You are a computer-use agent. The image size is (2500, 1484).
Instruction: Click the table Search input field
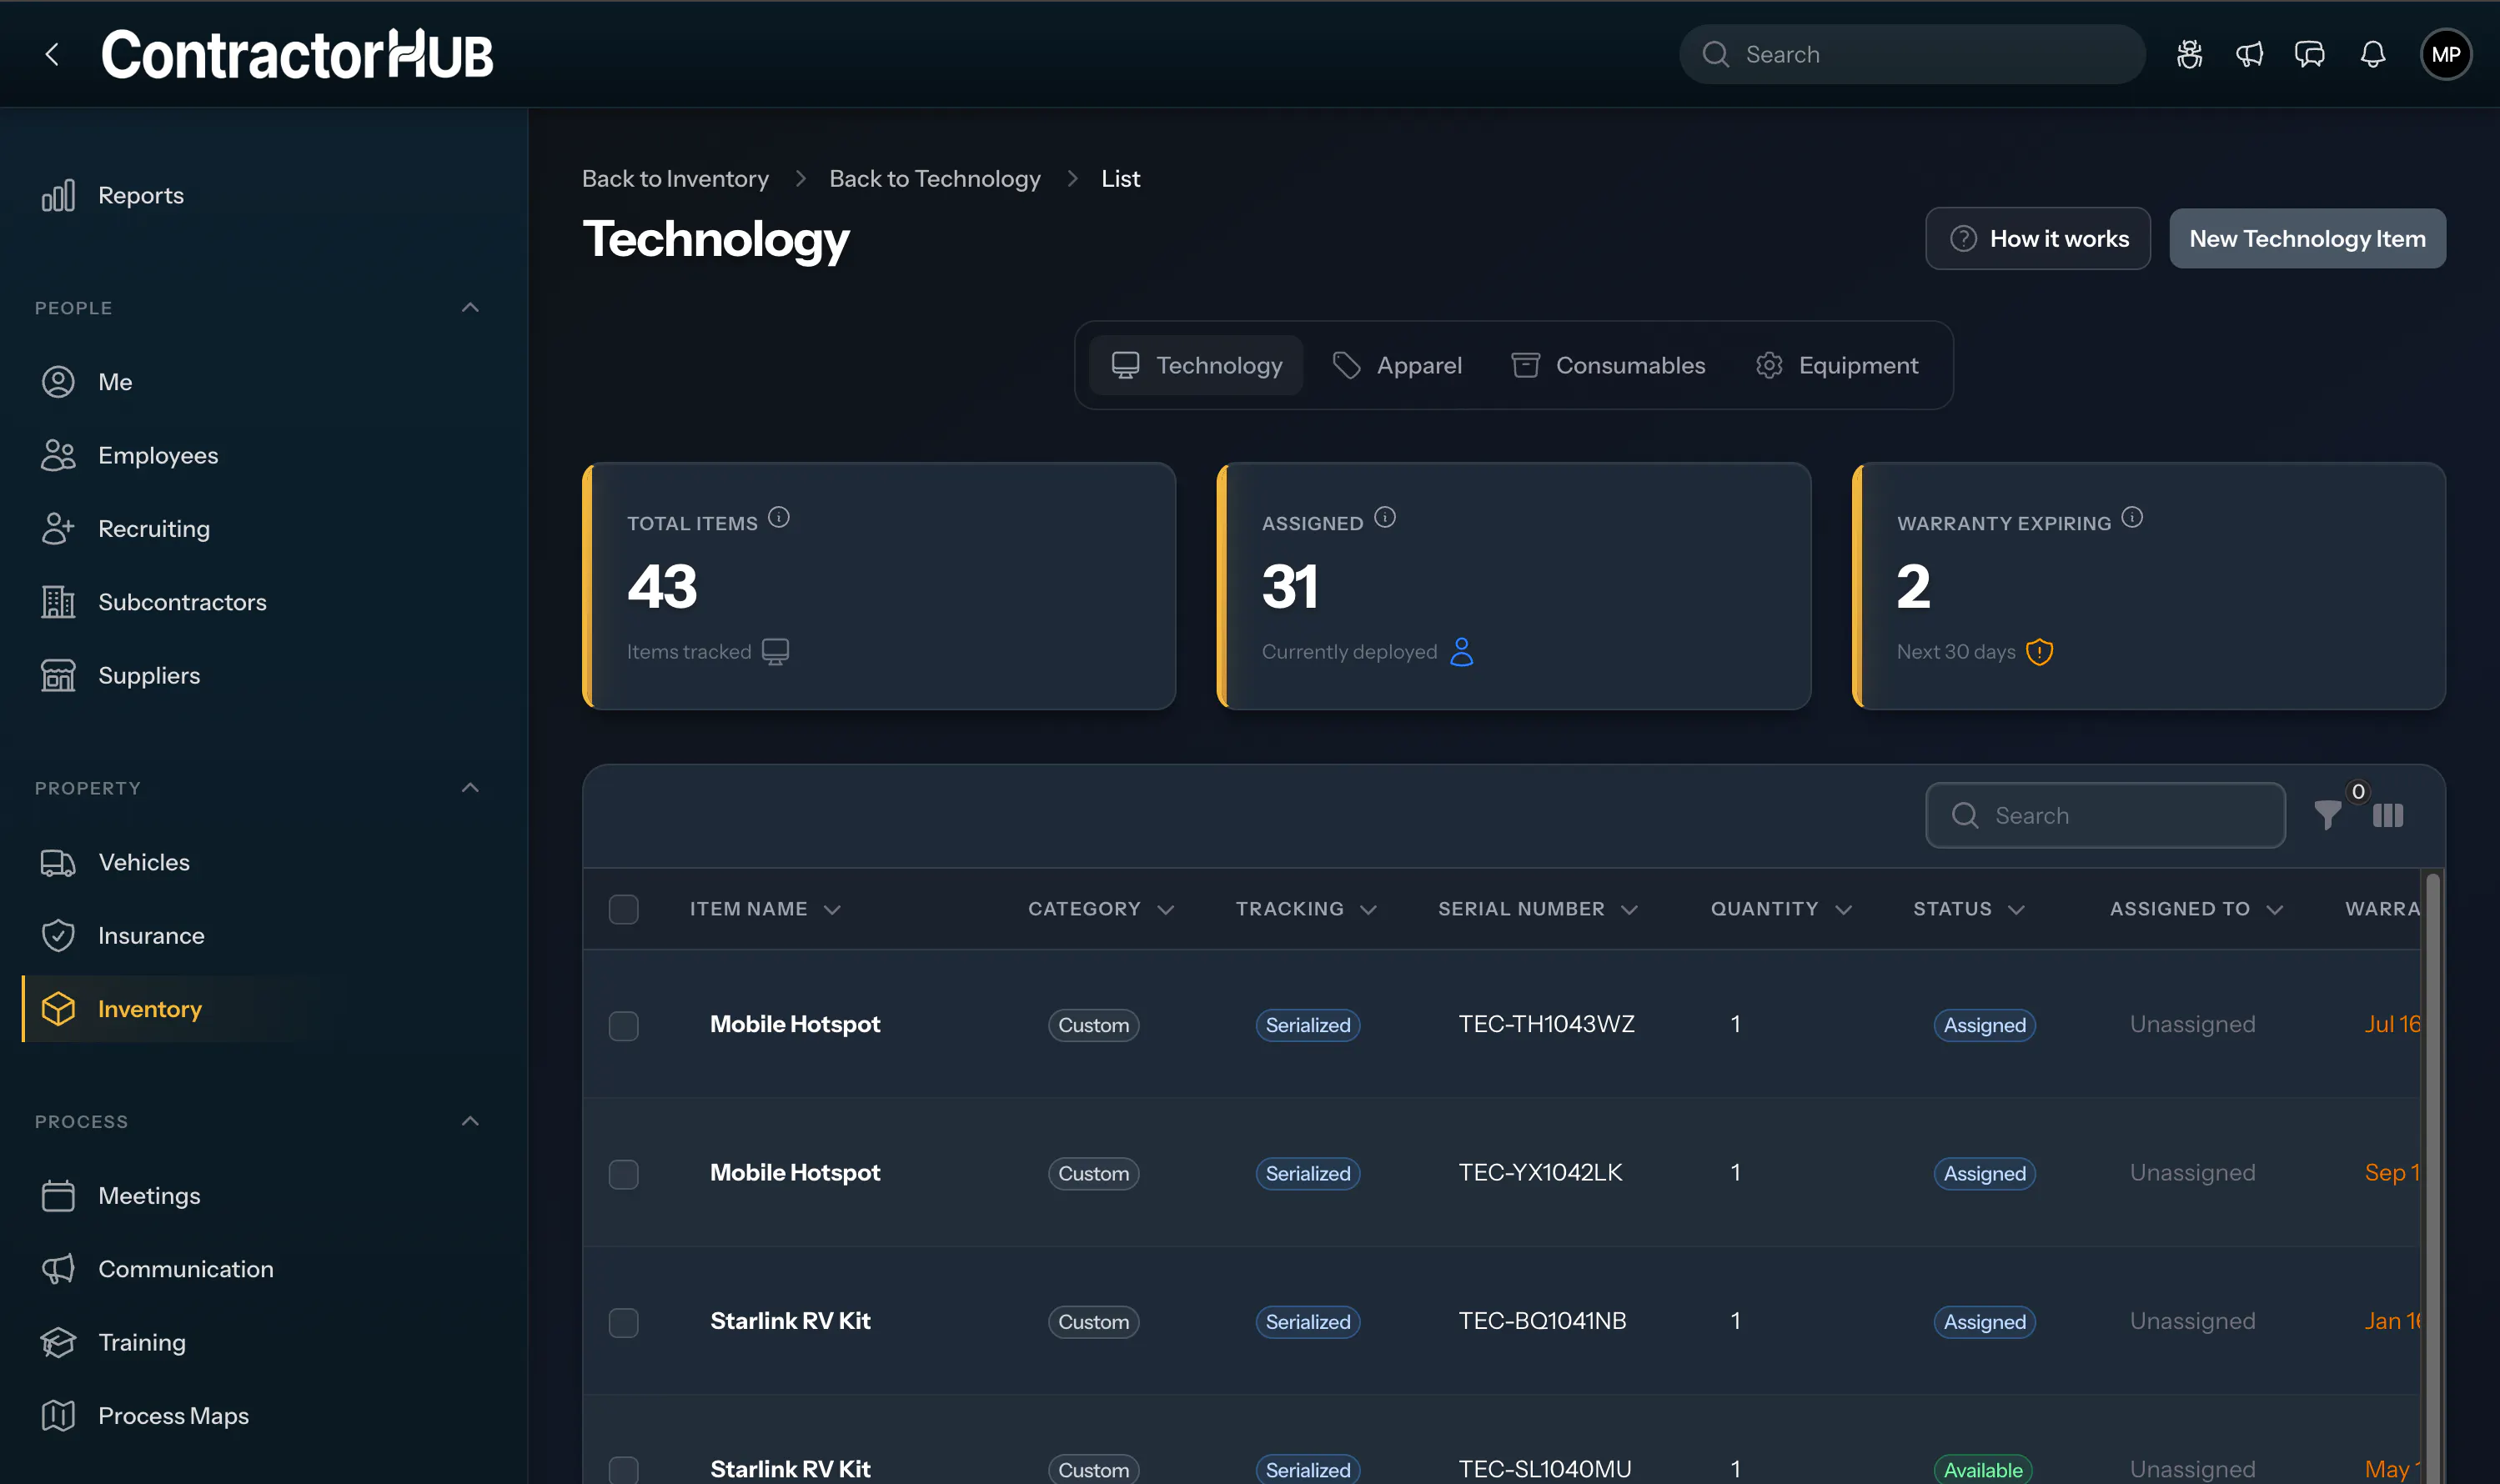(x=2105, y=815)
